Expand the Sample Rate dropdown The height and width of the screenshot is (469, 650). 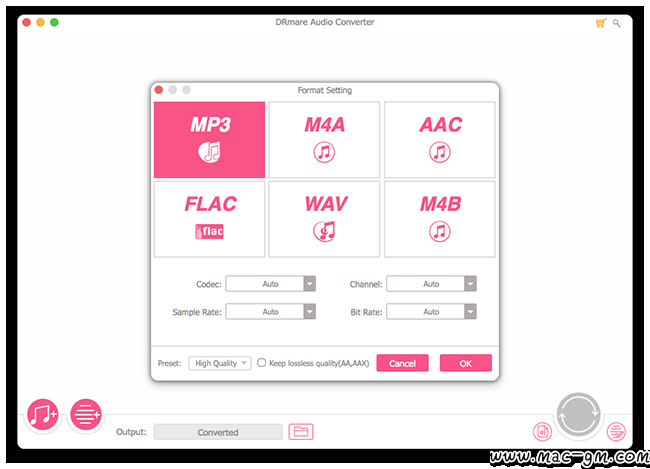(271, 311)
